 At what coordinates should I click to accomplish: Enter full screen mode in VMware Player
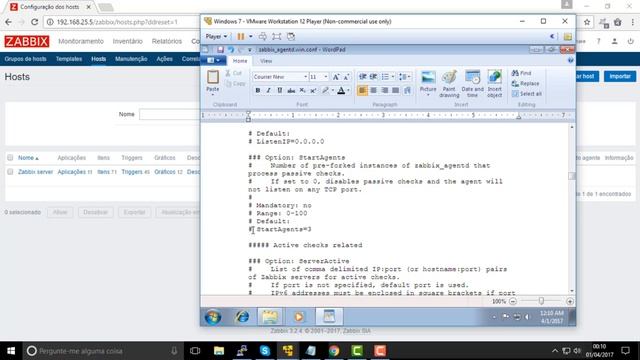coord(277,36)
